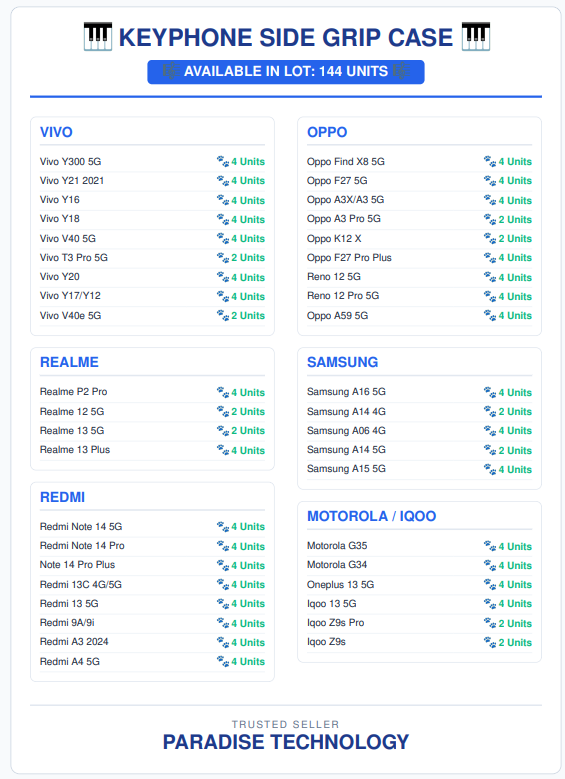
Task: Click the paw icon in Samsung A16 5G row
Action: pyautogui.click(x=490, y=392)
